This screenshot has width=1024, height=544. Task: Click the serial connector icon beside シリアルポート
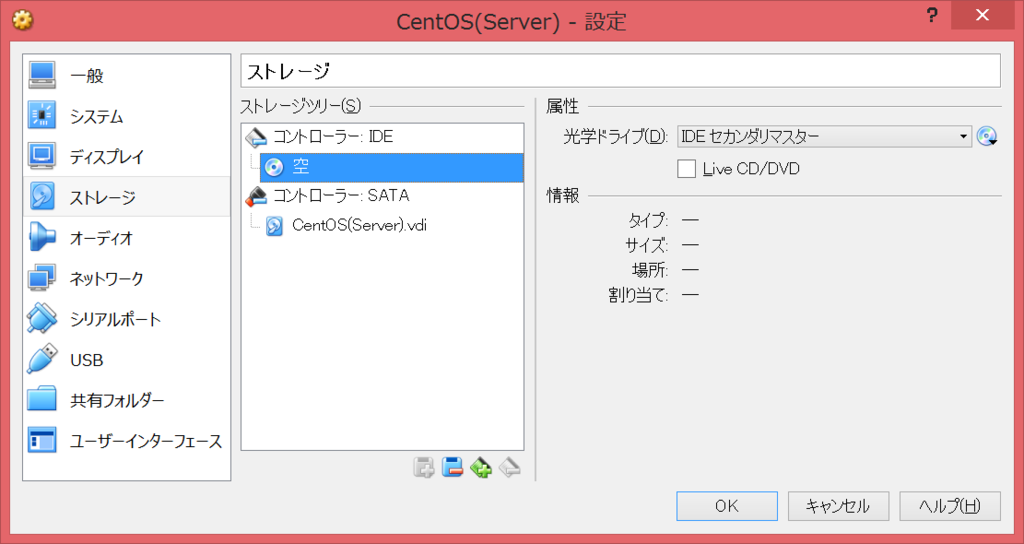point(42,318)
